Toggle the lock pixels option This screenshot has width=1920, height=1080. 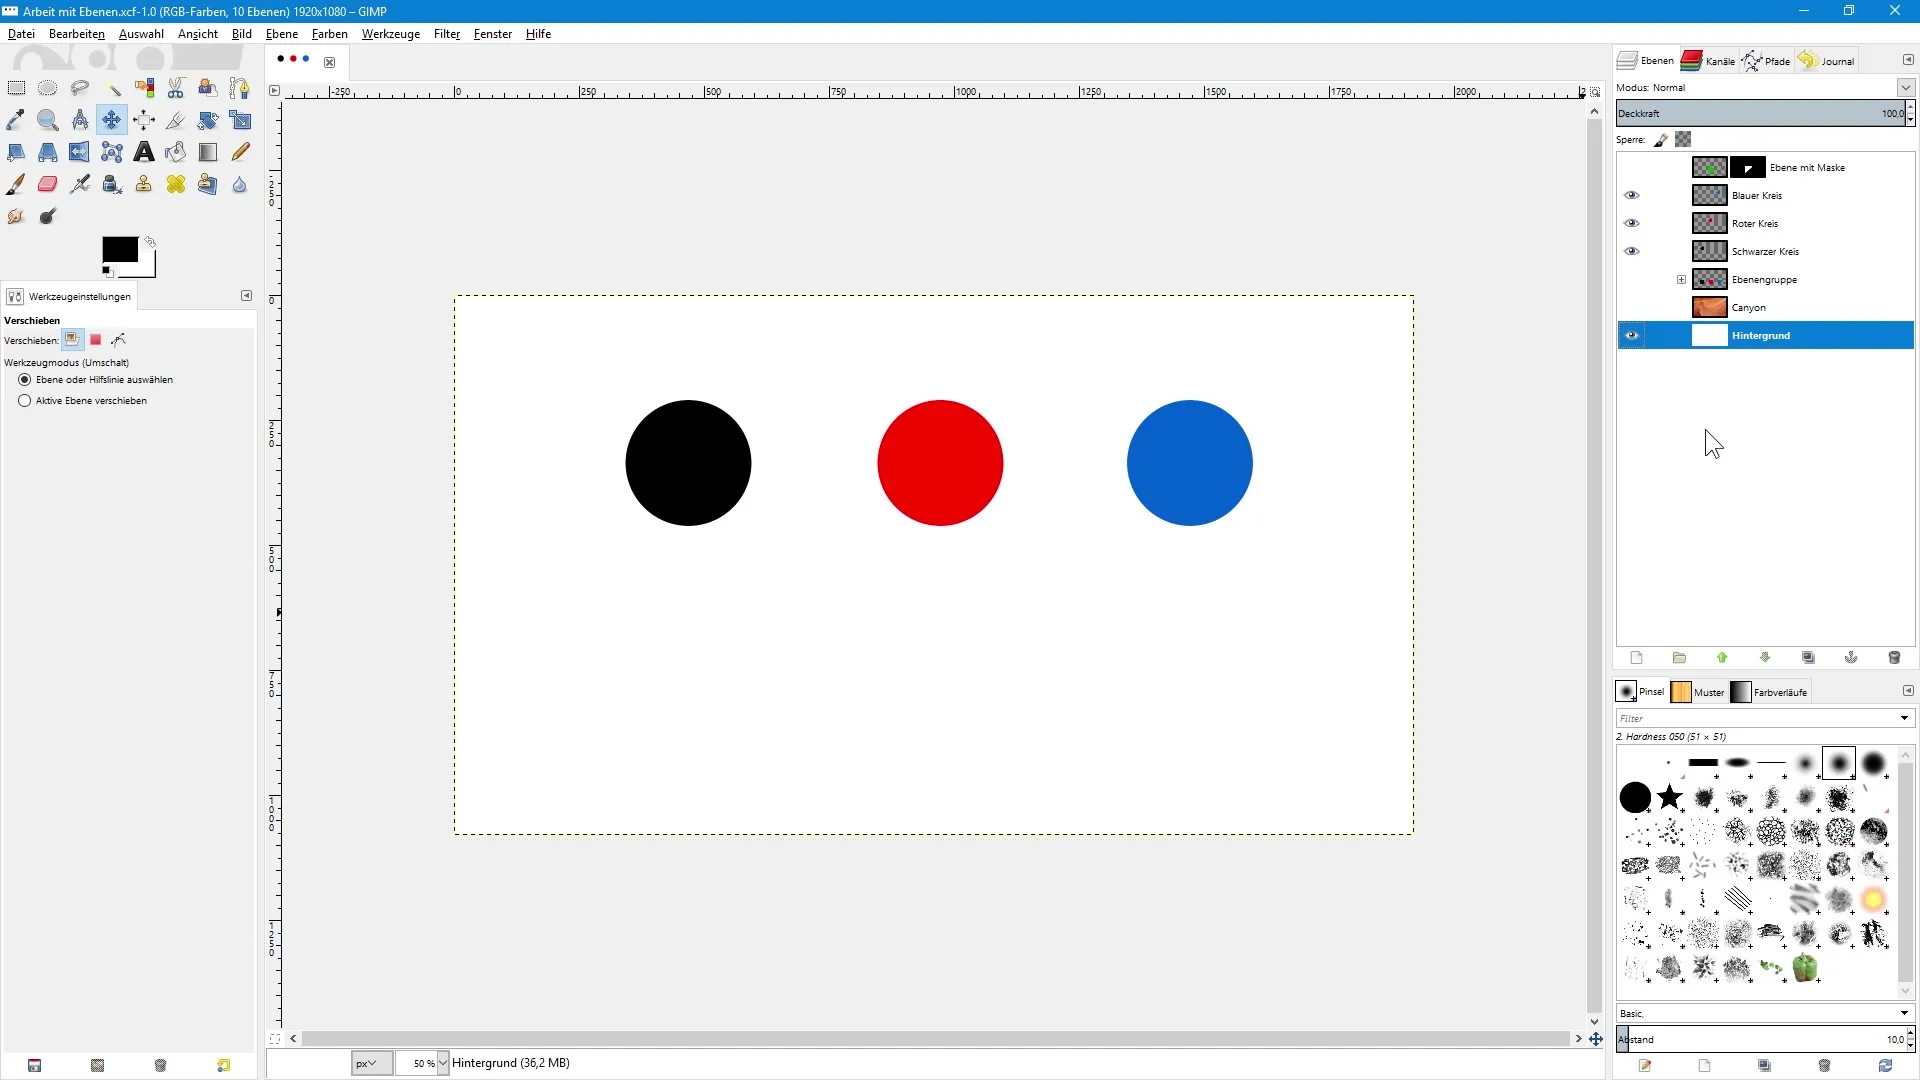click(x=1661, y=140)
